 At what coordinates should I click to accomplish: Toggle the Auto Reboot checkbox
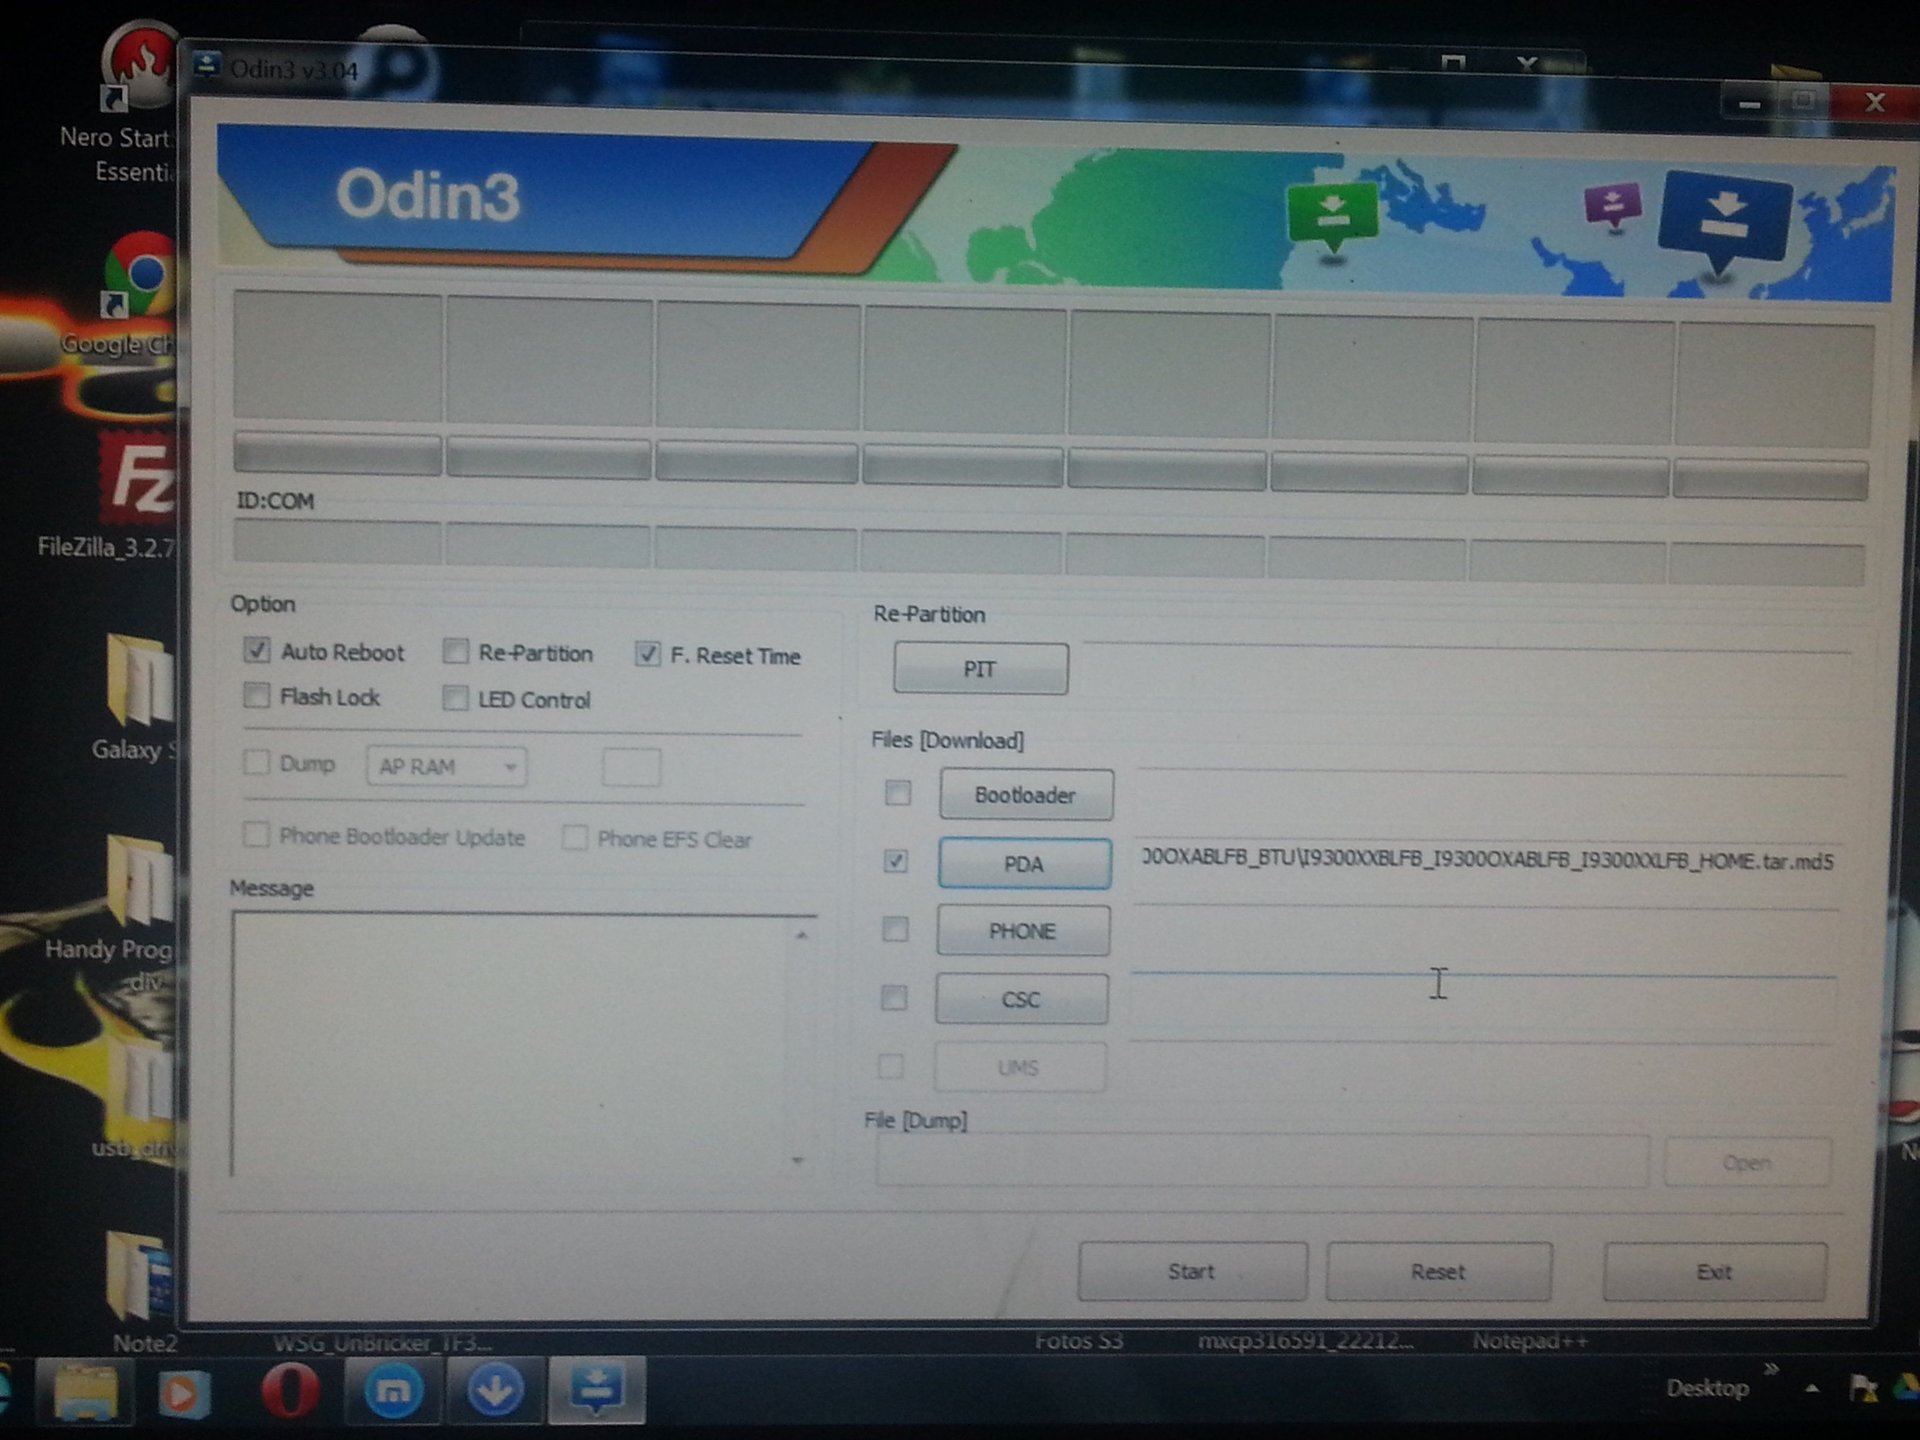pyautogui.click(x=257, y=650)
